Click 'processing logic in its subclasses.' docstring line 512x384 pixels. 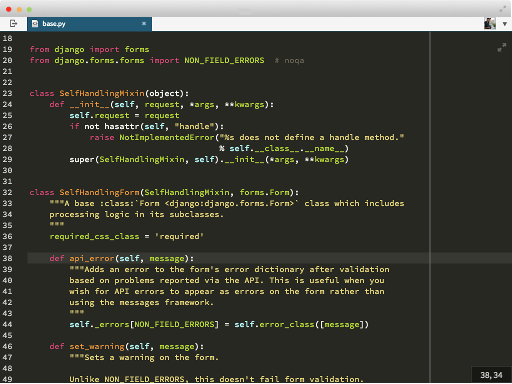click(137, 214)
